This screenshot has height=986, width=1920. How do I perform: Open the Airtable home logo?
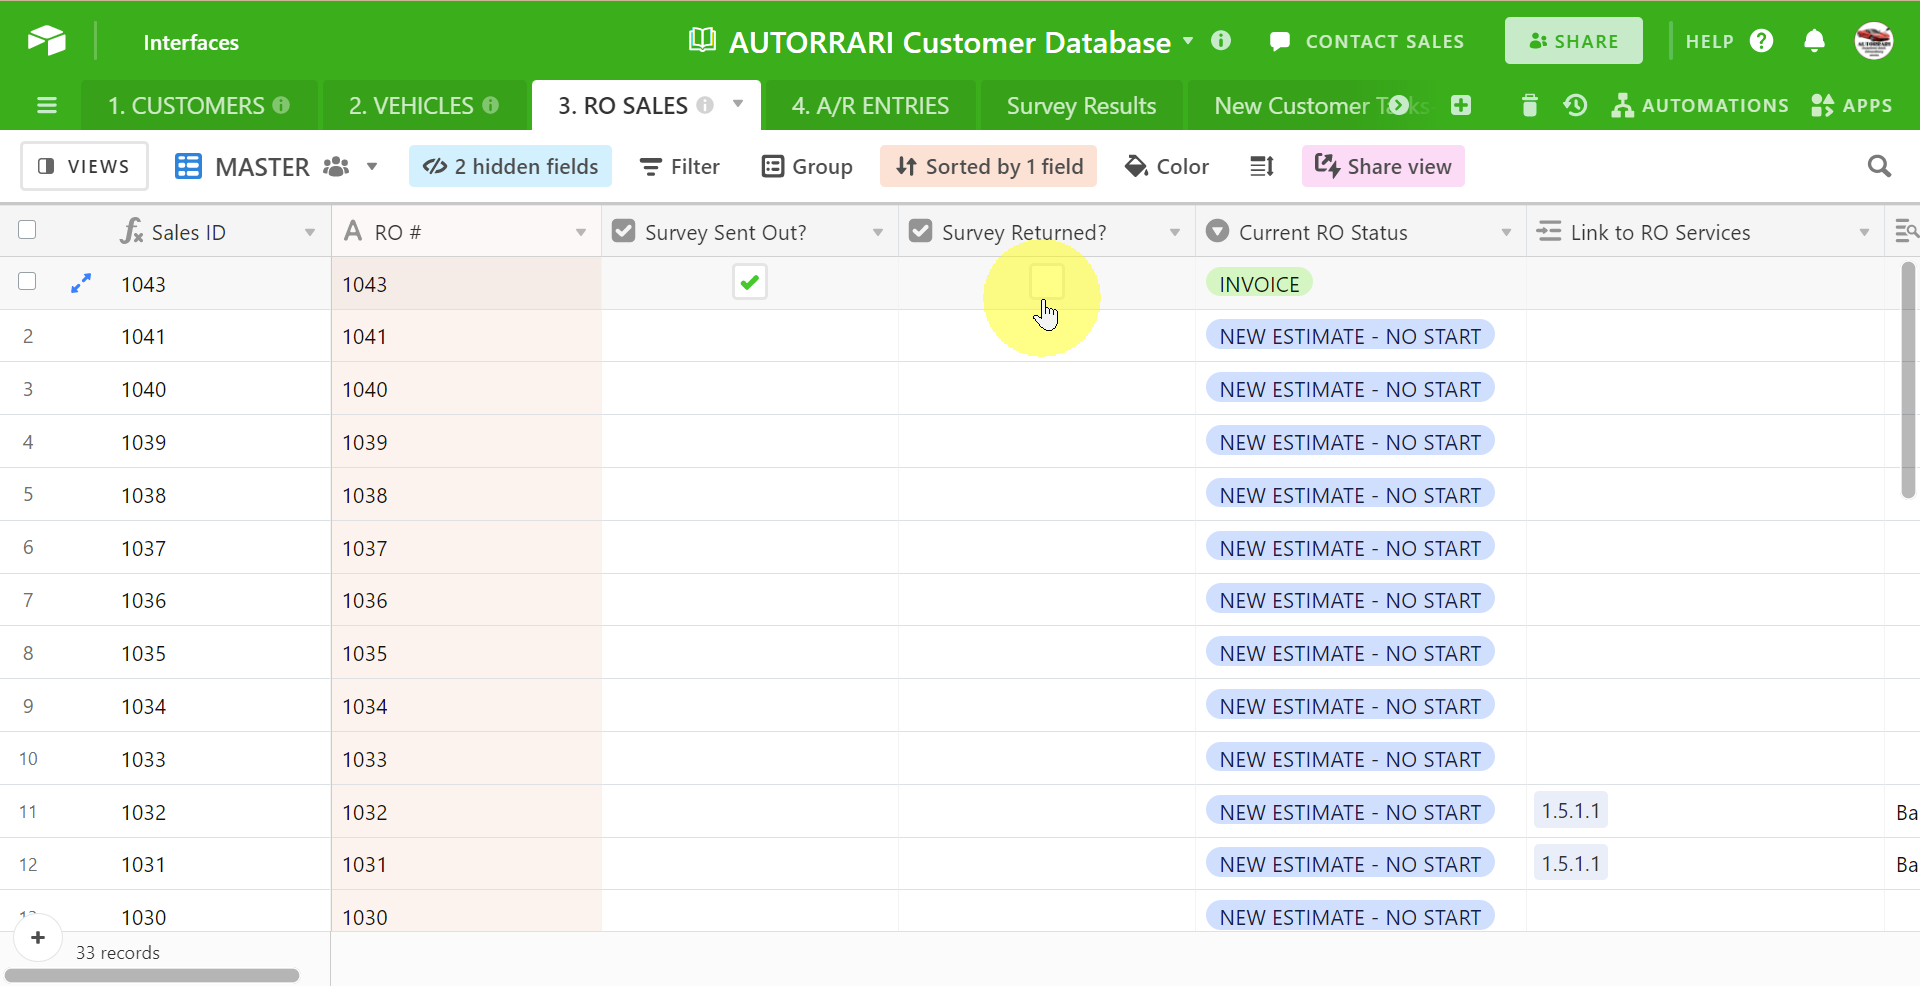(46, 41)
